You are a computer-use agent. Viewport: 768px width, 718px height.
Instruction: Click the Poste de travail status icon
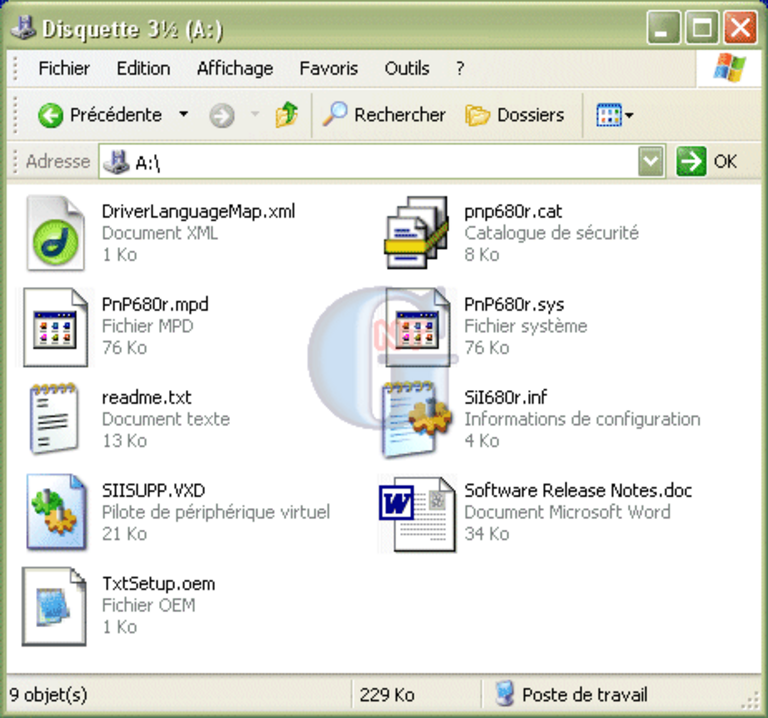[504, 694]
